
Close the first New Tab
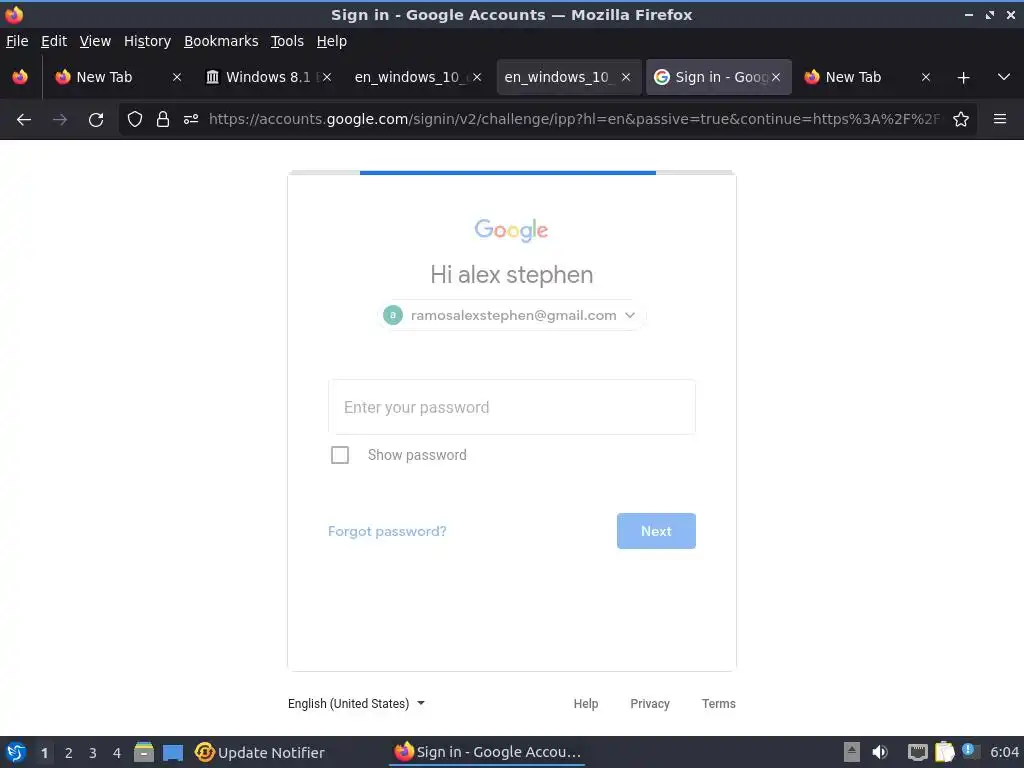[x=177, y=77]
